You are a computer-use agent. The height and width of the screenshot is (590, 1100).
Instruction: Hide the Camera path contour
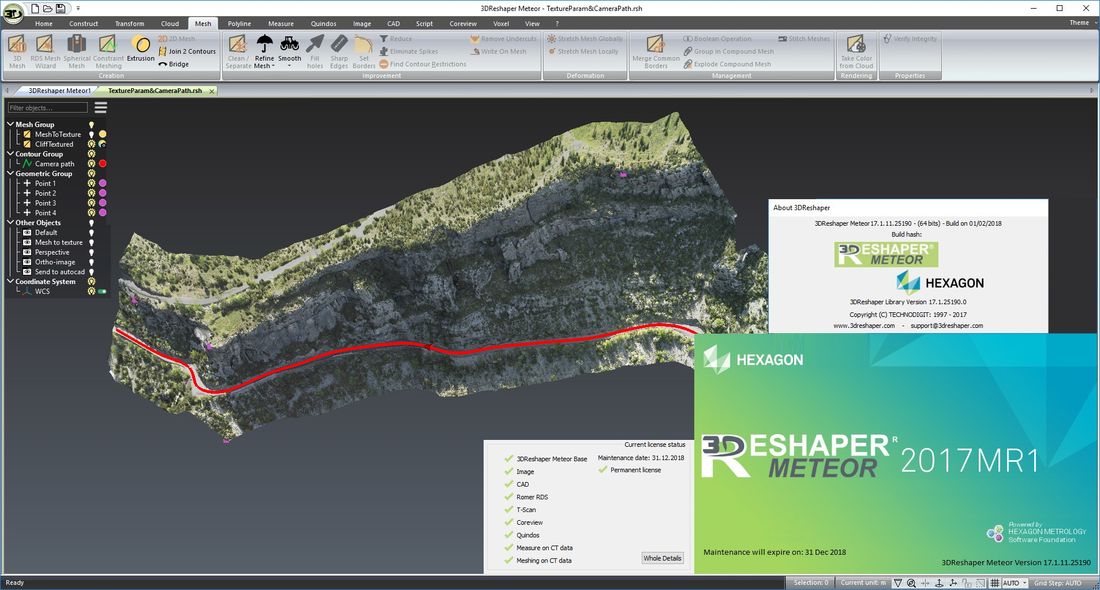tap(91, 163)
